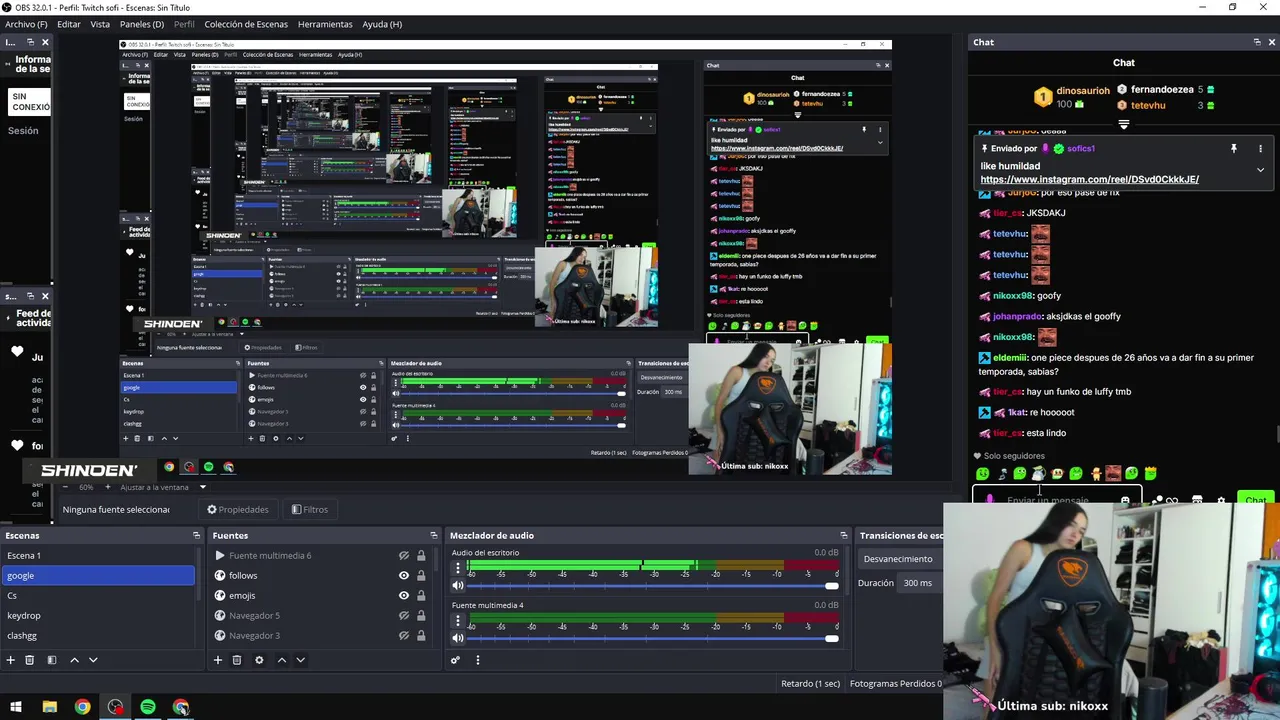Screen dimensions: 1280x720
Task: Move the selected scene up
Action: tap(74, 660)
